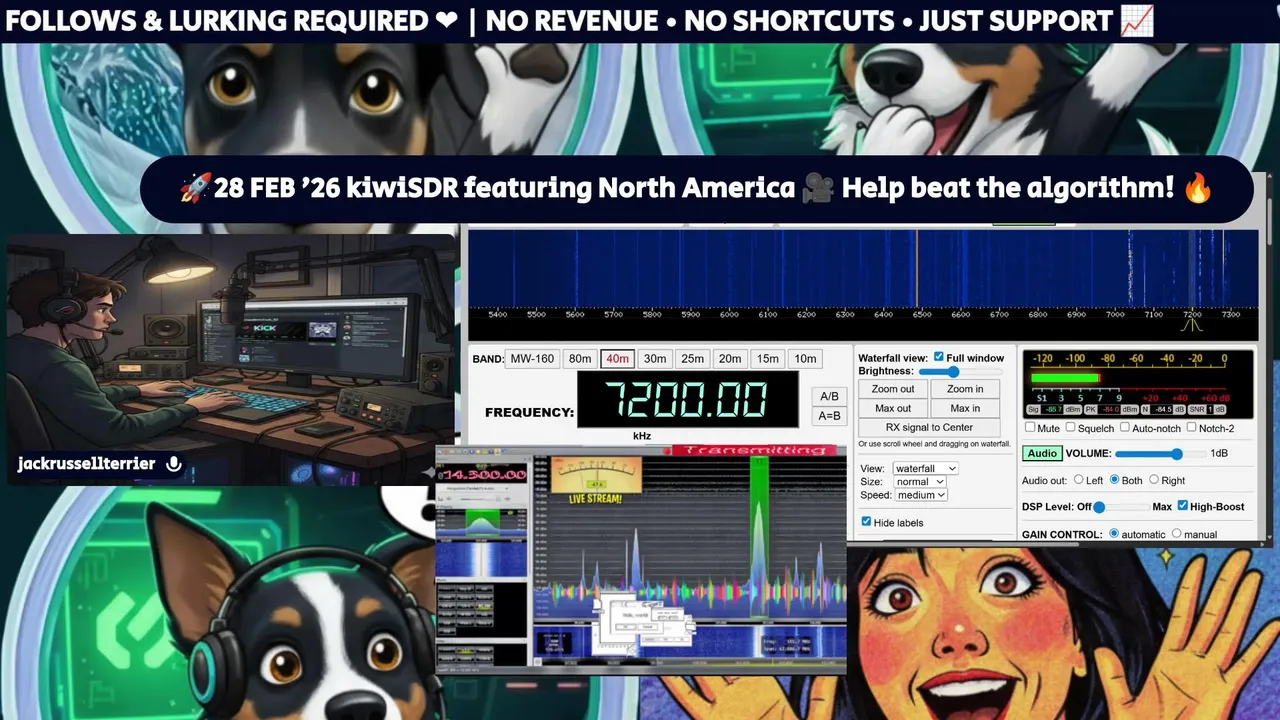Viewport: 1280px width, 720px height.
Task: Click the Zoom out button
Action: coord(893,389)
